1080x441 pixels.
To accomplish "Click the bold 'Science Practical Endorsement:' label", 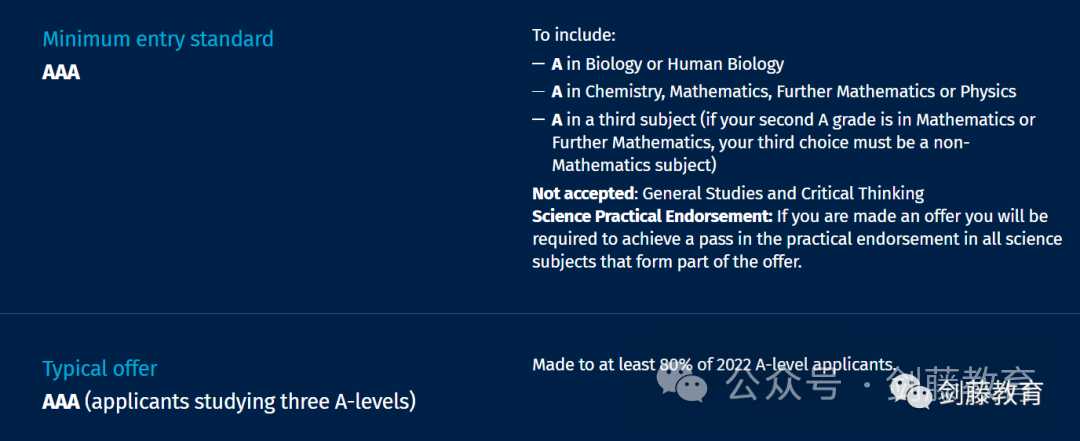I will [x=652, y=217].
